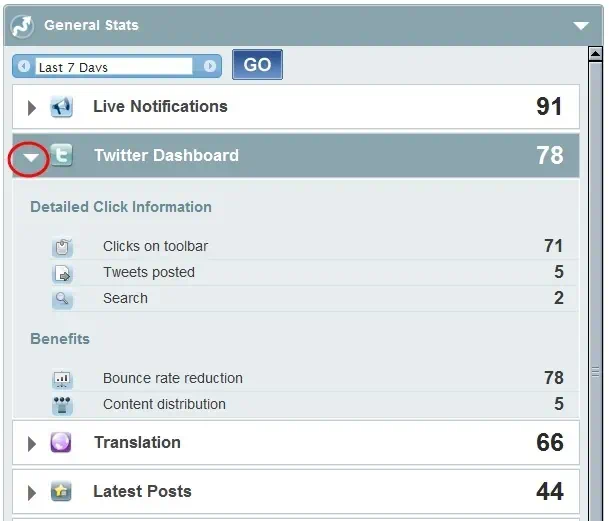609x521 pixels.
Task: Click the Bounce rate reduction value 78
Action: tap(553, 378)
